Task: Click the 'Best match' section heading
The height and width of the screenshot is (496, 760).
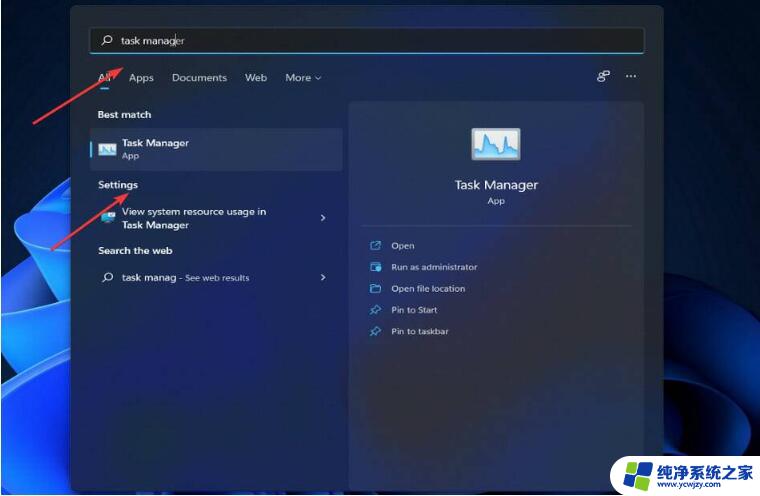Action: pos(125,114)
